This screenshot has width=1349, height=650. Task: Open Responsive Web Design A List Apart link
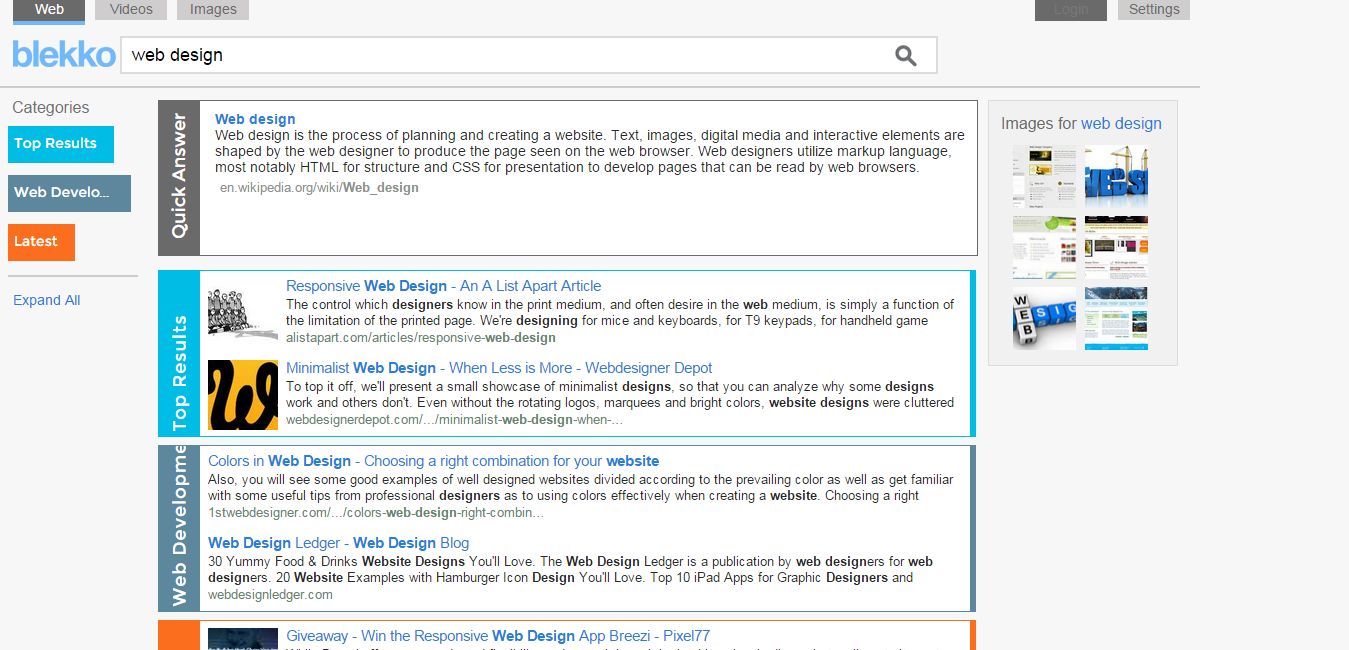[x=444, y=286]
